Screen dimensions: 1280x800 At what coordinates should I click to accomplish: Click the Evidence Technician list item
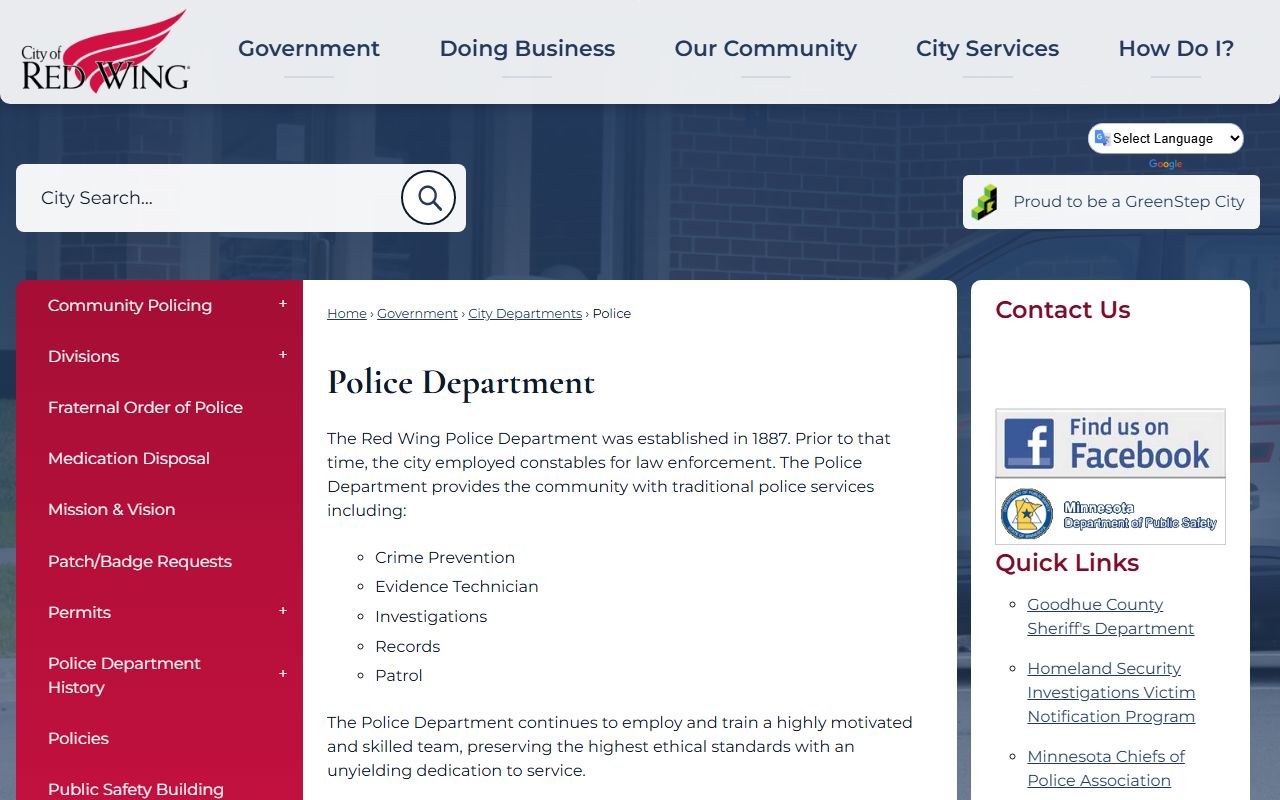tap(457, 587)
